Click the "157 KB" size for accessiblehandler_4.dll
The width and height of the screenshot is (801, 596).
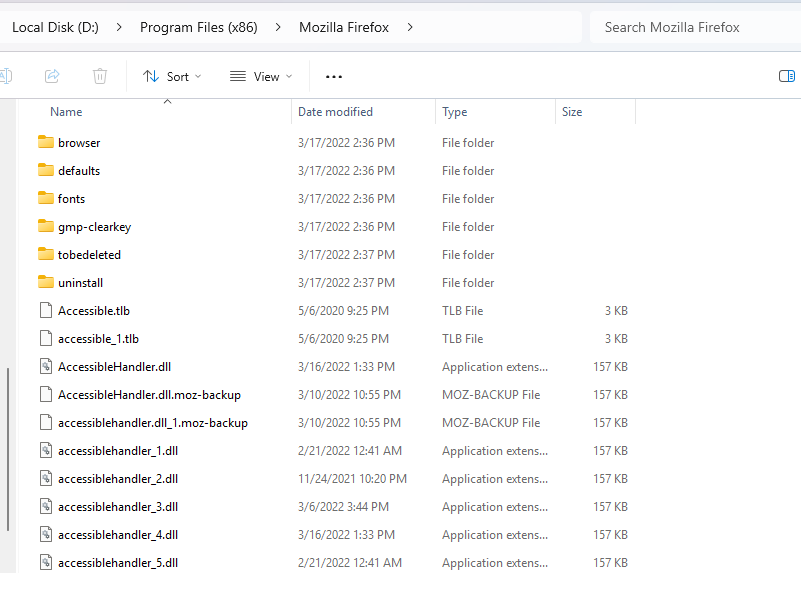pos(610,535)
